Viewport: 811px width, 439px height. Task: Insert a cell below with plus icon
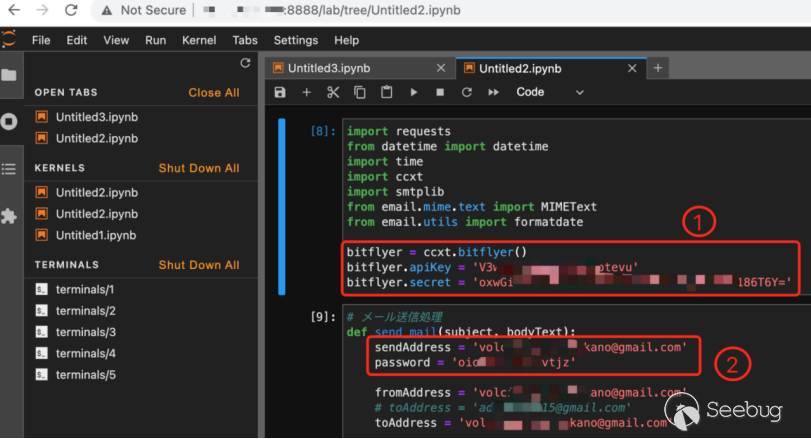pos(306,92)
